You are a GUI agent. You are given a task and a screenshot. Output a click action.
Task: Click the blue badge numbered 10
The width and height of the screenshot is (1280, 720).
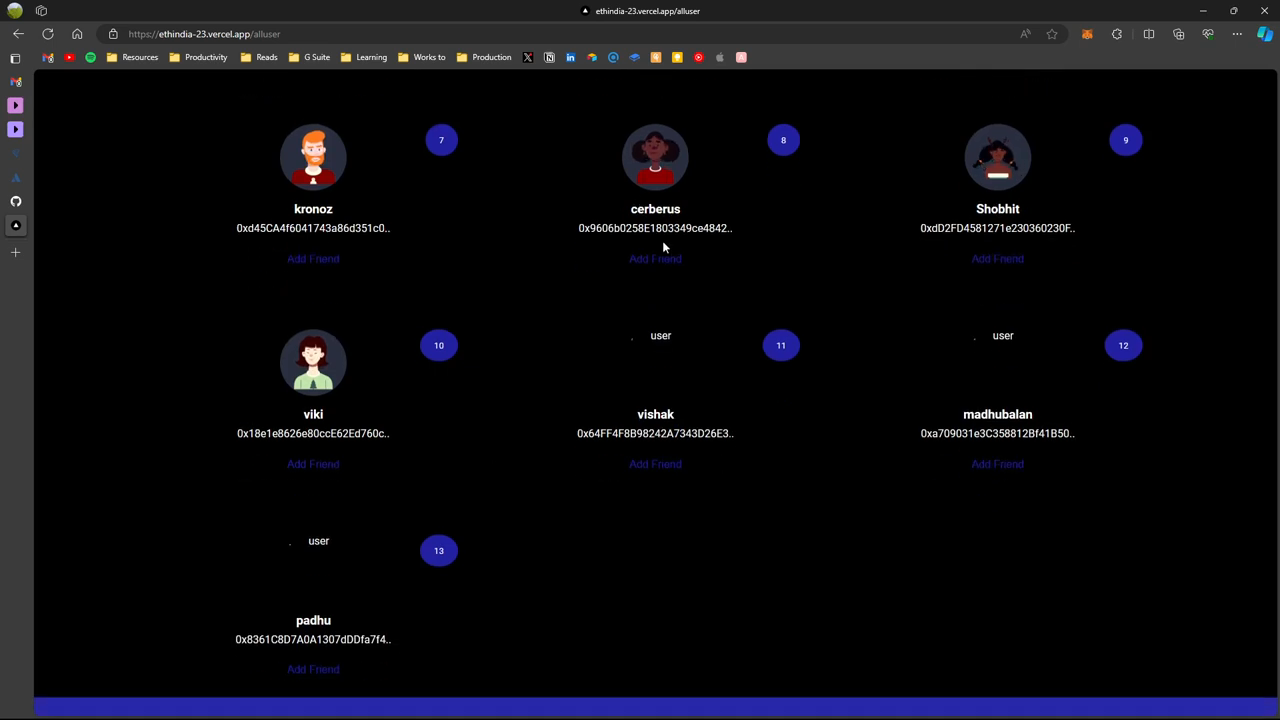439,345
